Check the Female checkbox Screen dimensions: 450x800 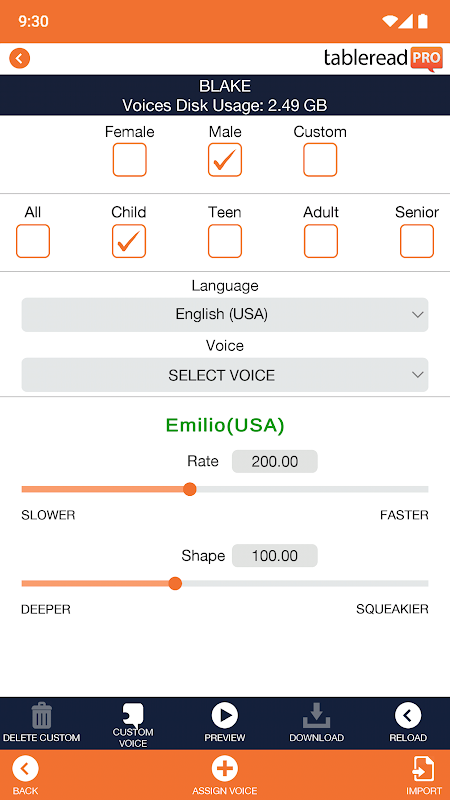click(x=130, y=160)
